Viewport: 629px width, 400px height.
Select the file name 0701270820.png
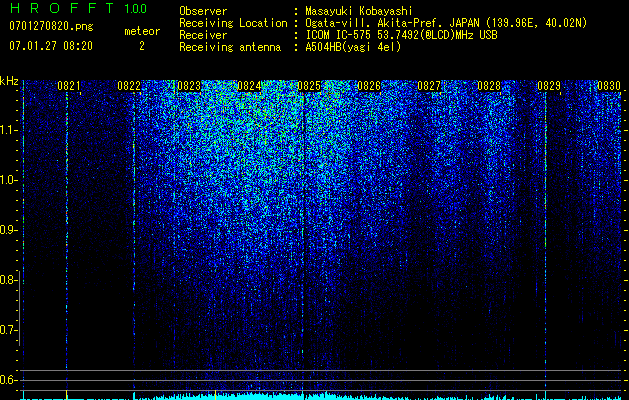tap(51, 26)
